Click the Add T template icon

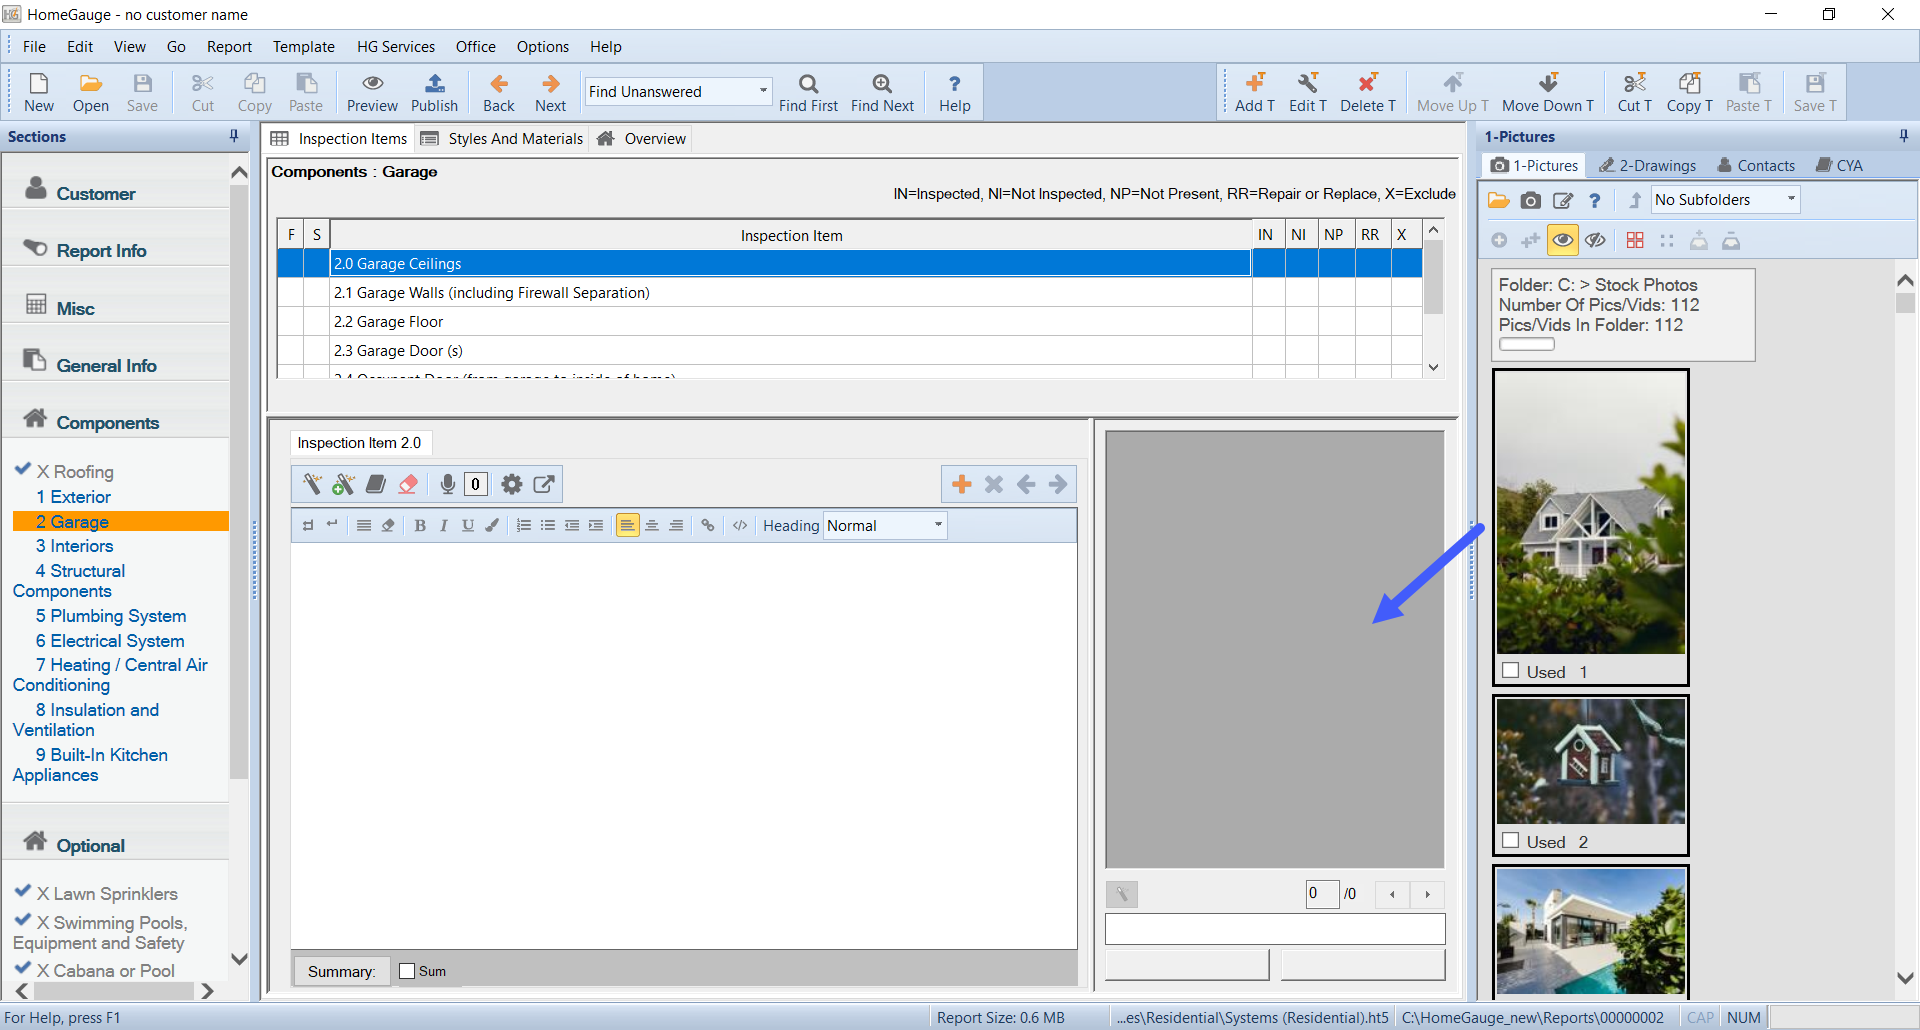[x=1254, y=93]
